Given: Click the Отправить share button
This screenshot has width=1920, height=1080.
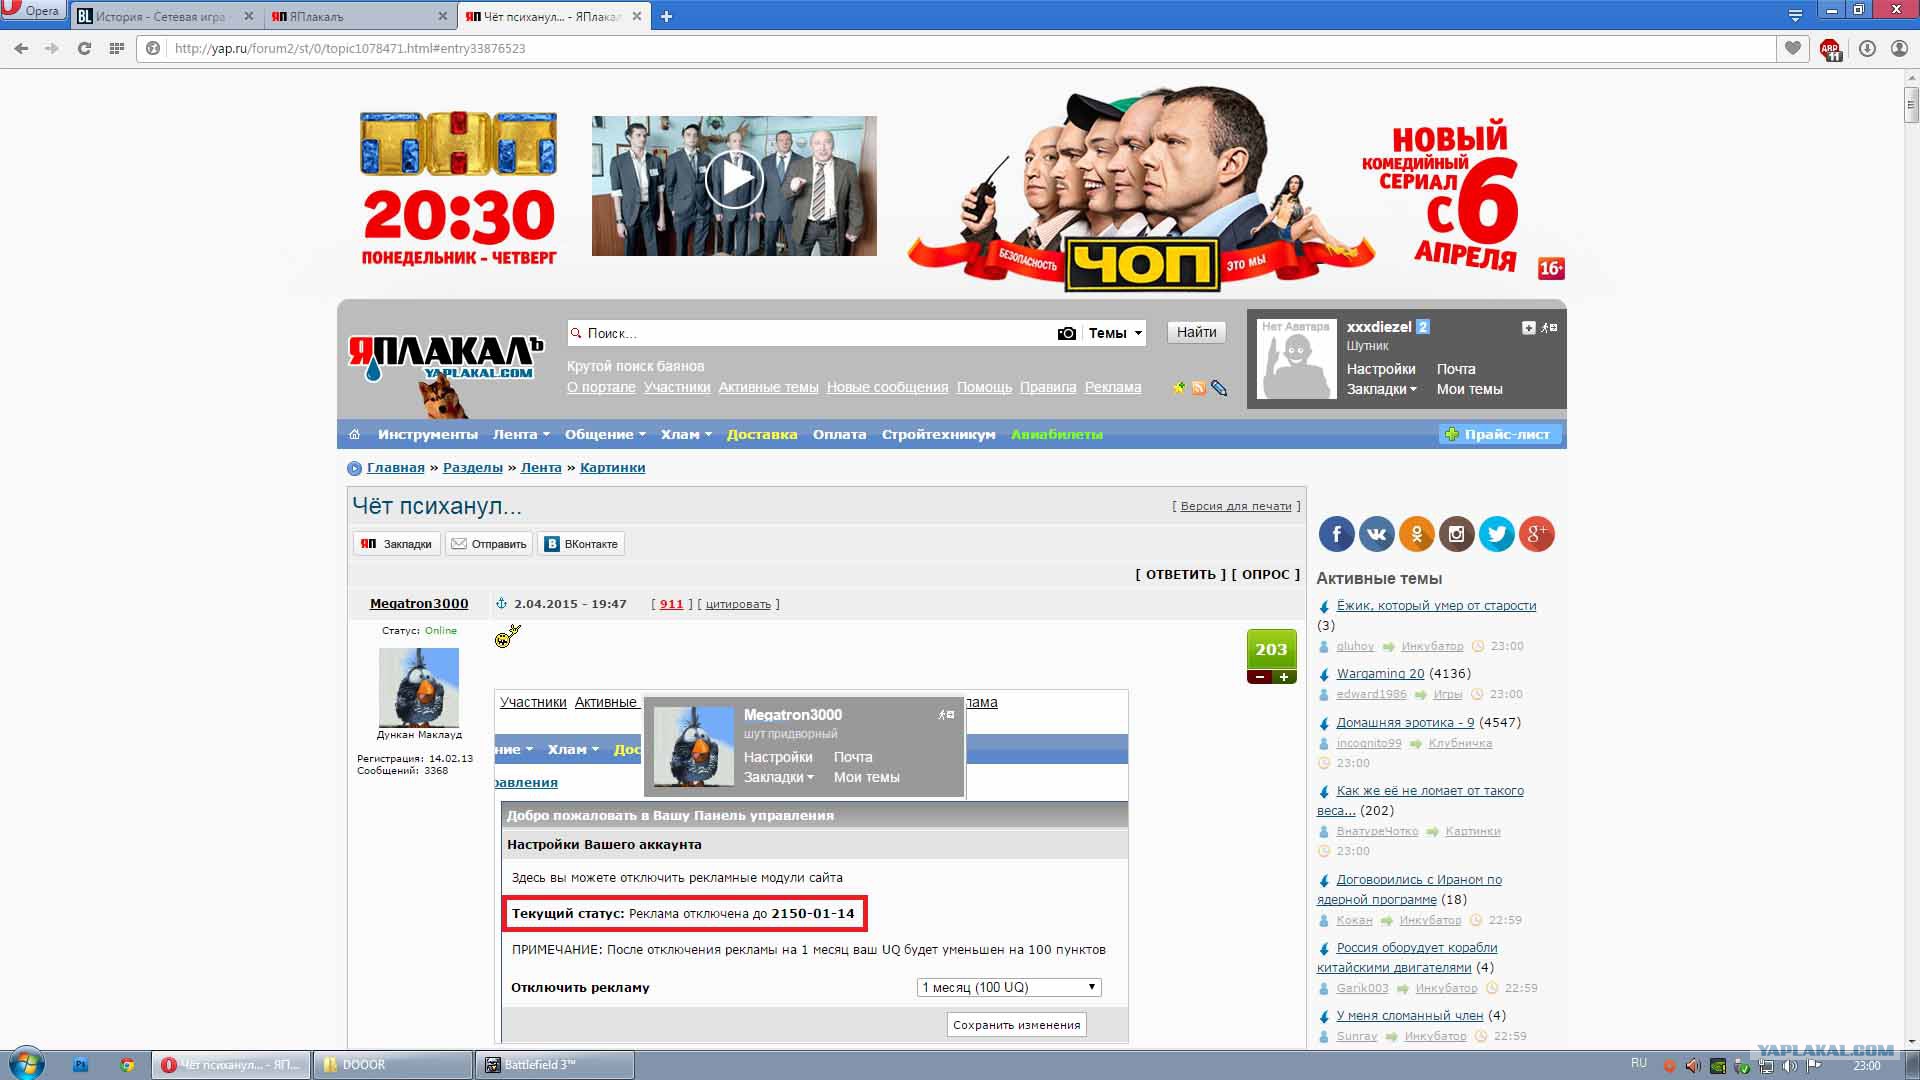Looking at the screenshot, I should [x=488, y=544].
